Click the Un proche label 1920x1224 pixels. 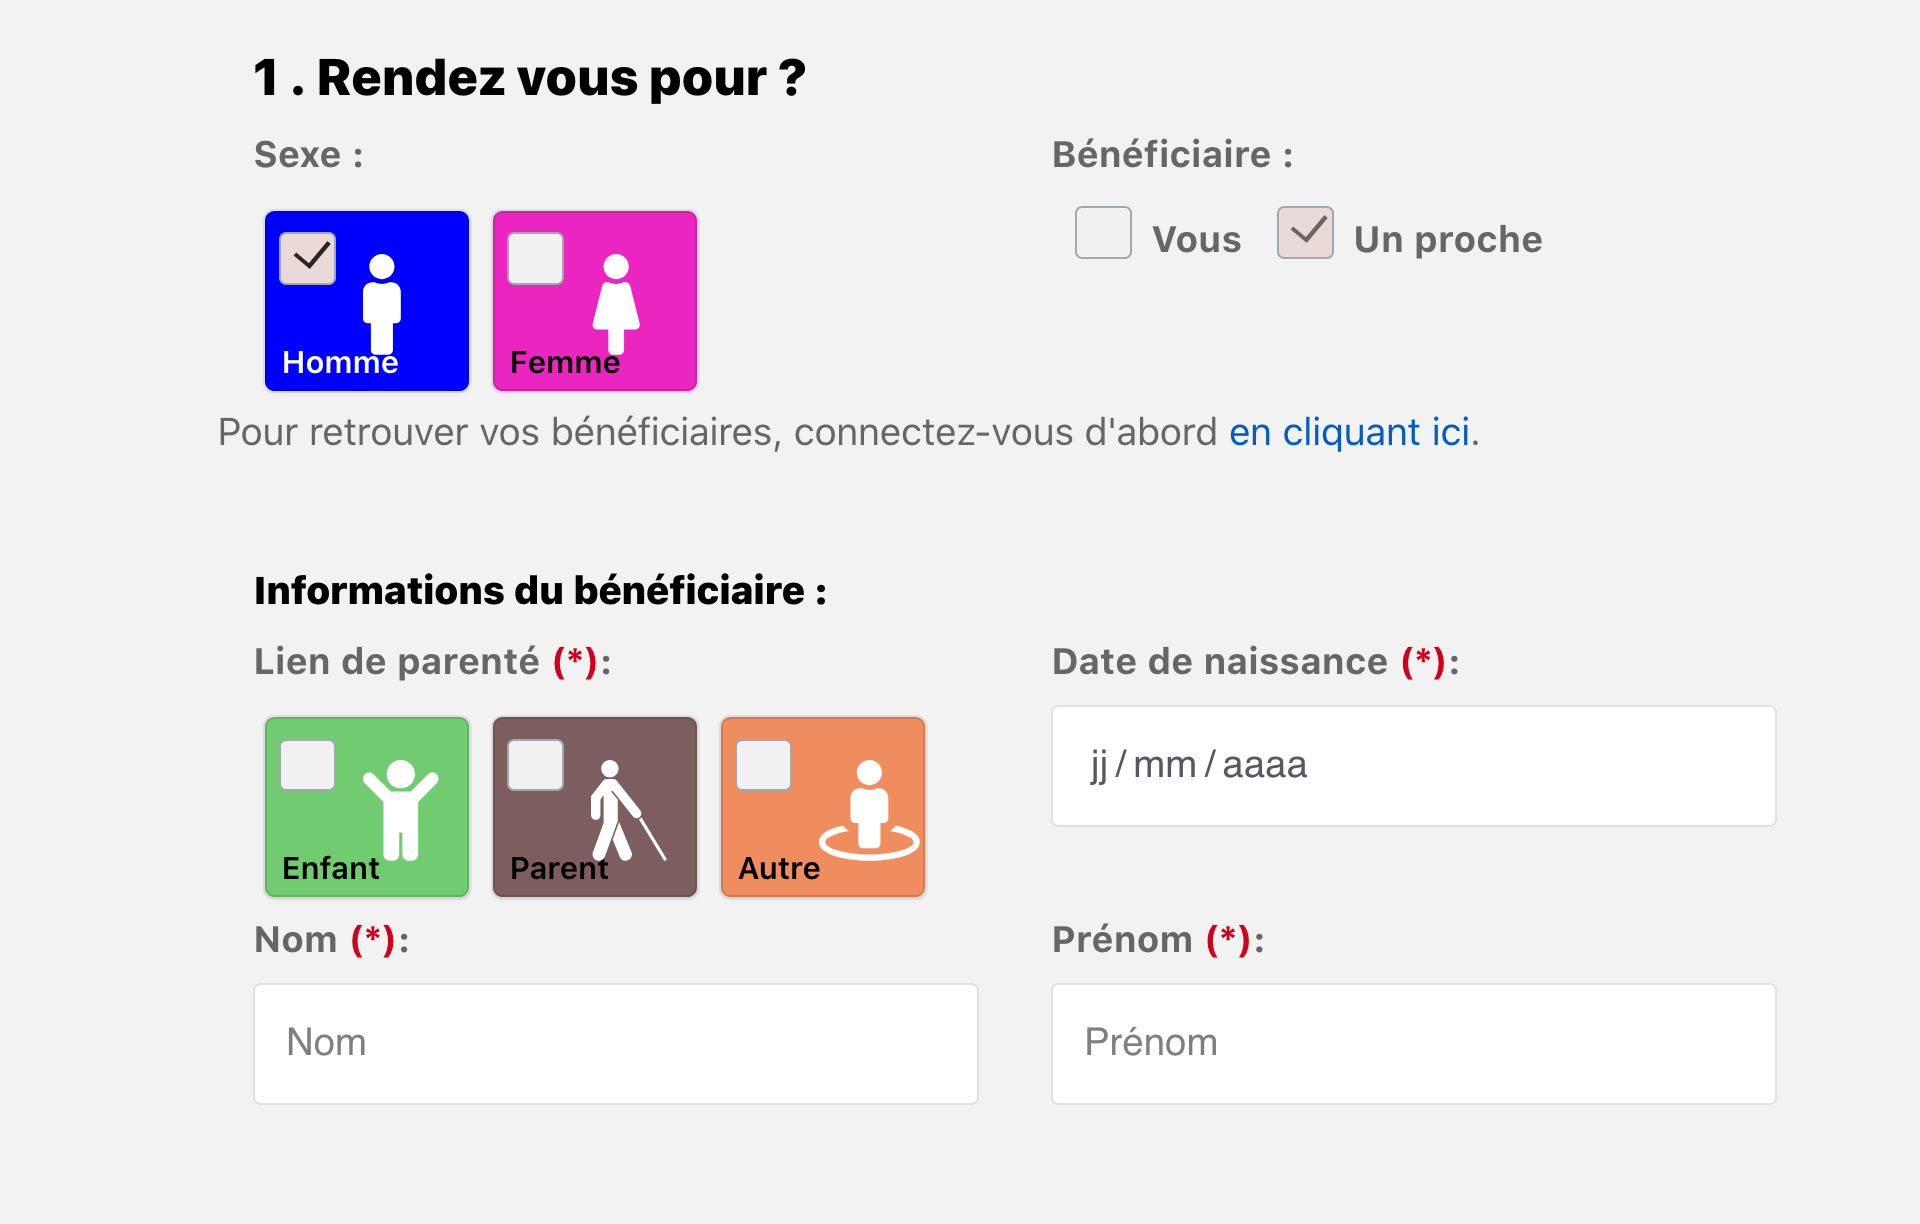tap(1447, 240)
